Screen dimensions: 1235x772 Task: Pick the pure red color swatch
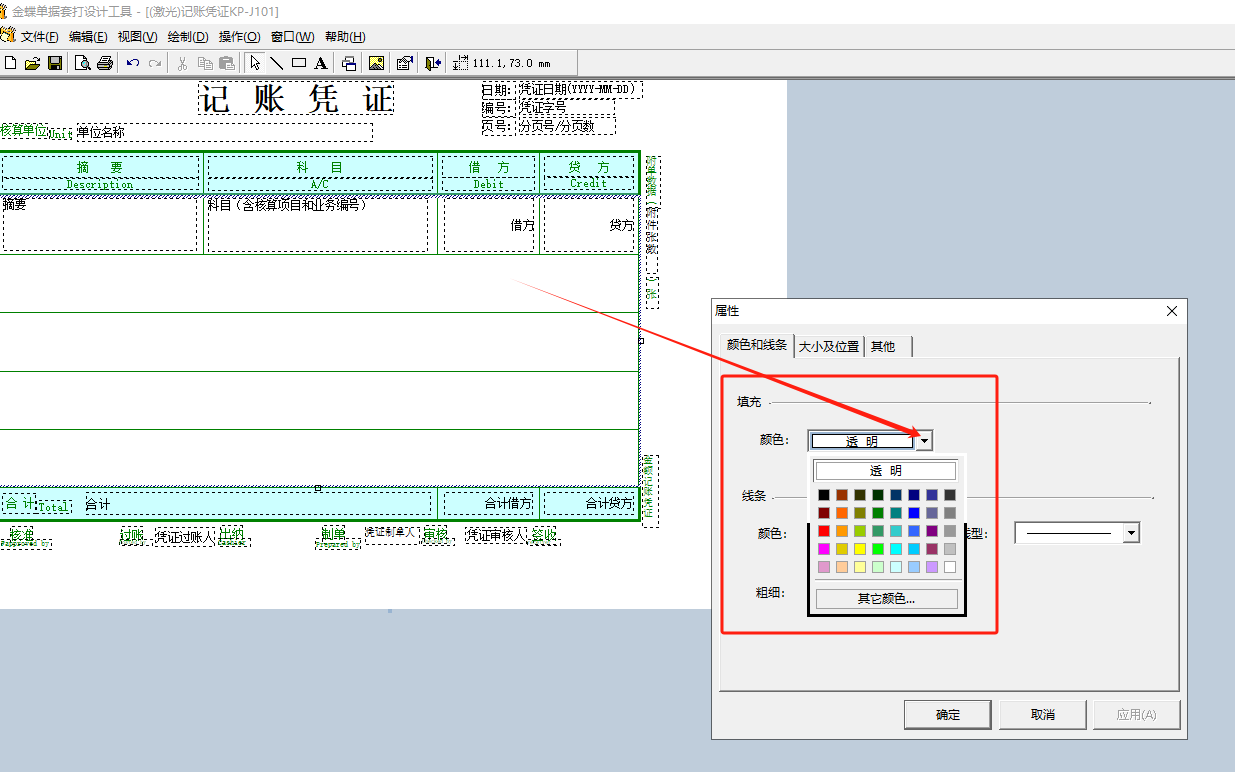click(x=824, y=531)
